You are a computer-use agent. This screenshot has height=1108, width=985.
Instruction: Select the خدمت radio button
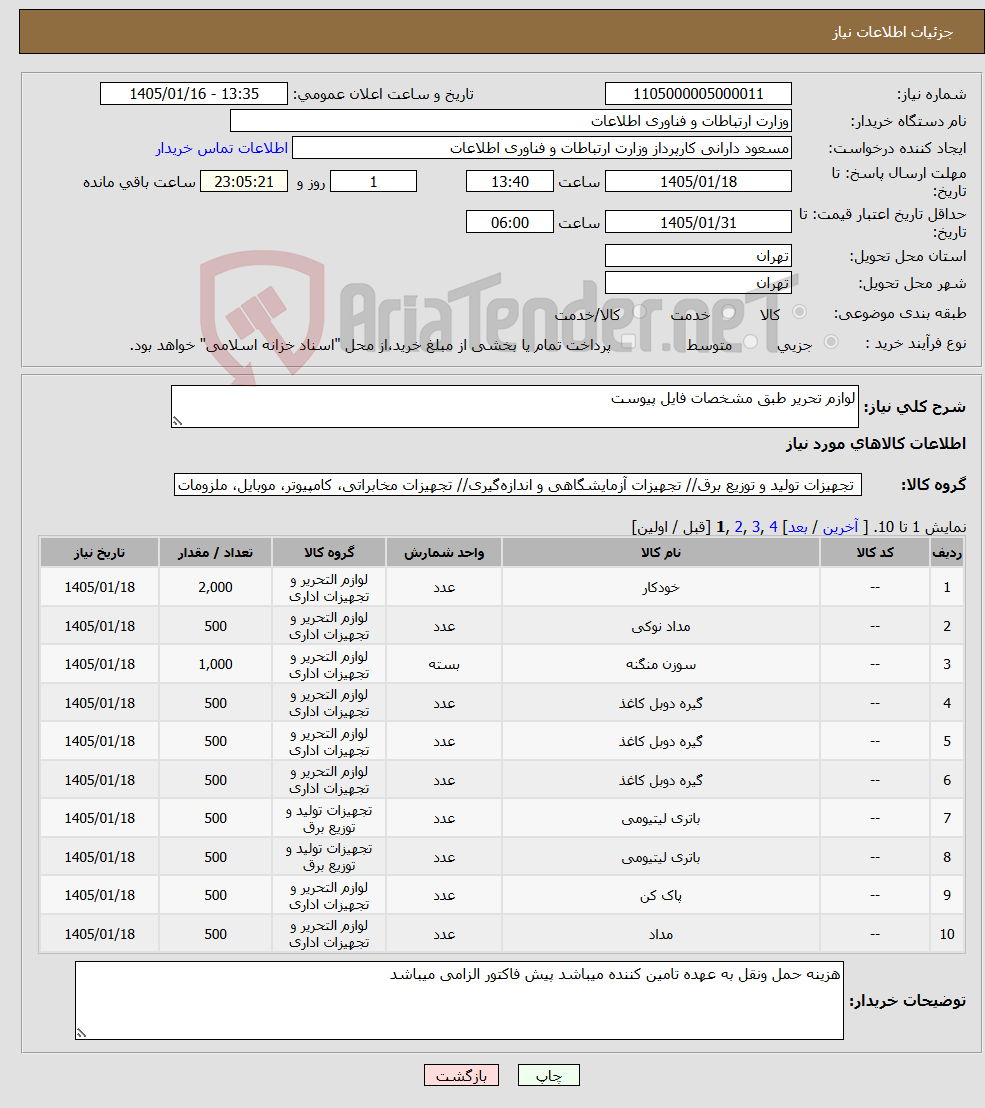pos(729,312)
